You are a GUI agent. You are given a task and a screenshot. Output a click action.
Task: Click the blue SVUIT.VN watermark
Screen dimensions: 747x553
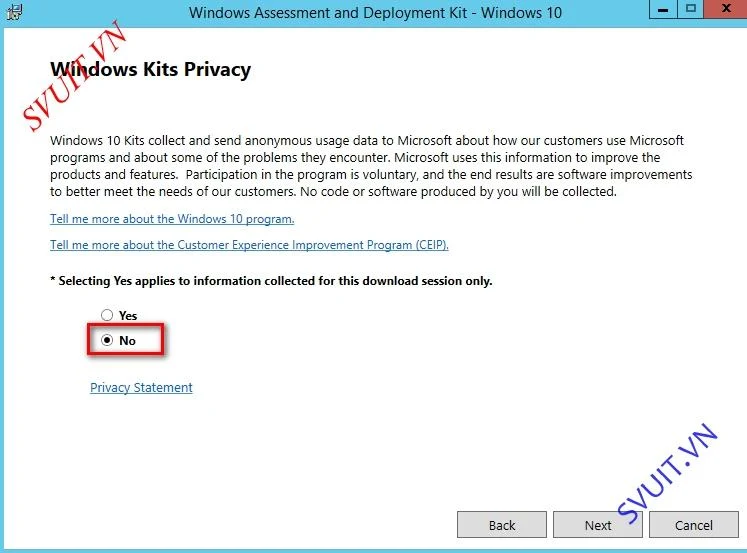(x=667, y=474)
